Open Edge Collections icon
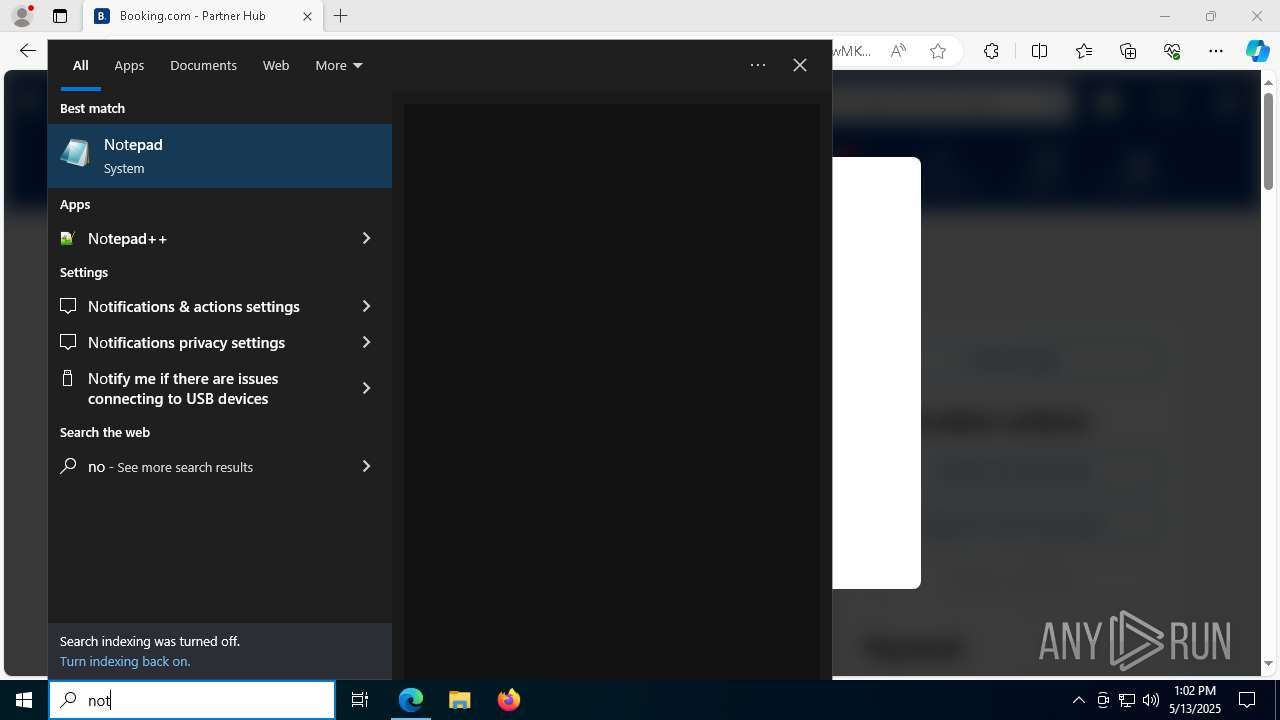The width and height of the screenshot is (1280, 720). (1128, 51)
